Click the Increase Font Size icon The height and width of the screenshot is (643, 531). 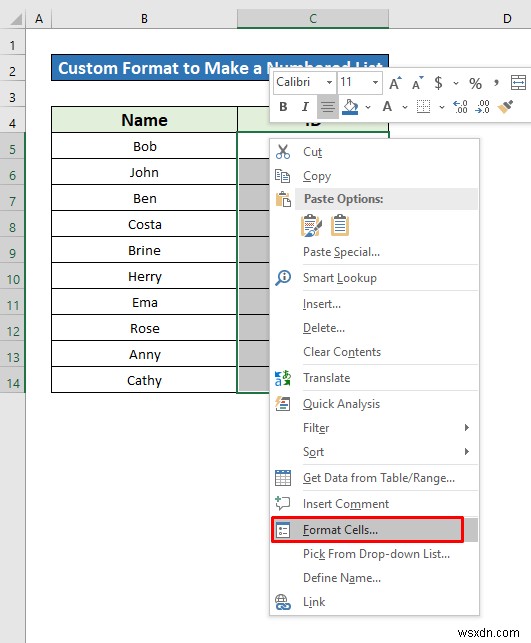(x=395, y=83)
